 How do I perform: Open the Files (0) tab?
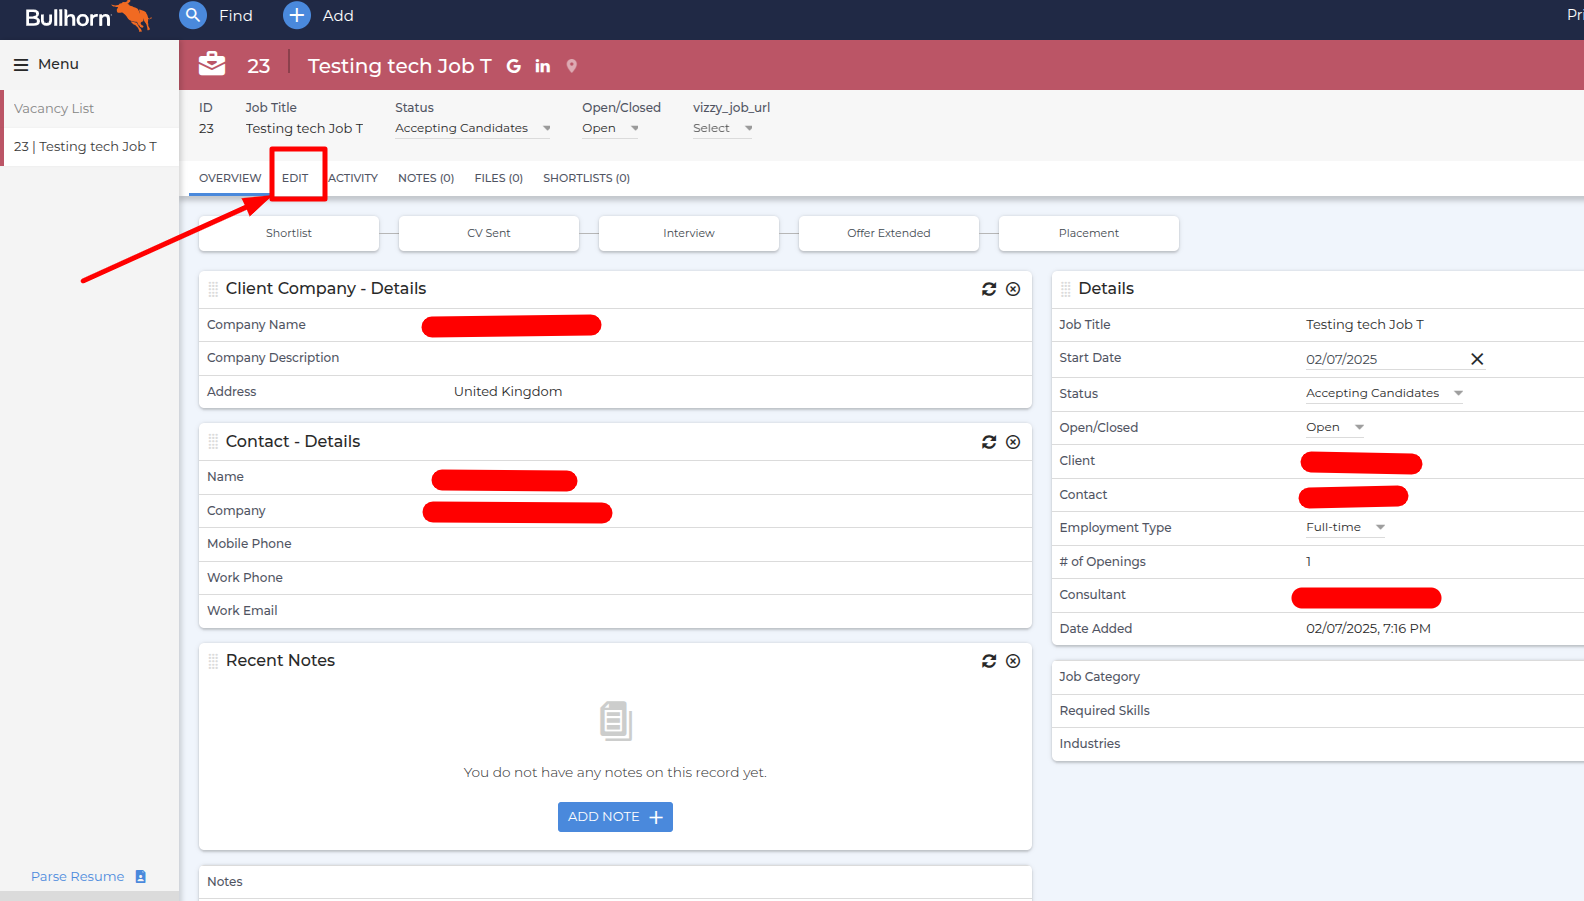[499, 178]
